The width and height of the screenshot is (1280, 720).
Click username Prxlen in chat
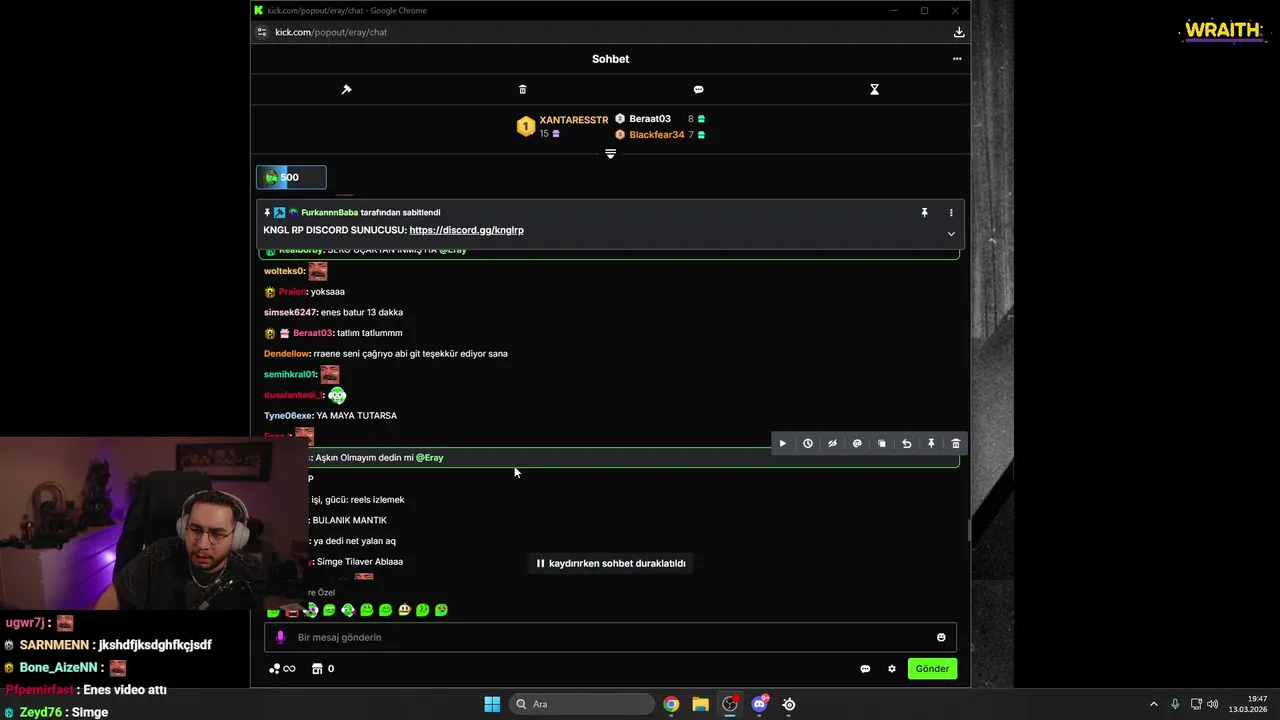pyautogui.click(x=291, y=292)
